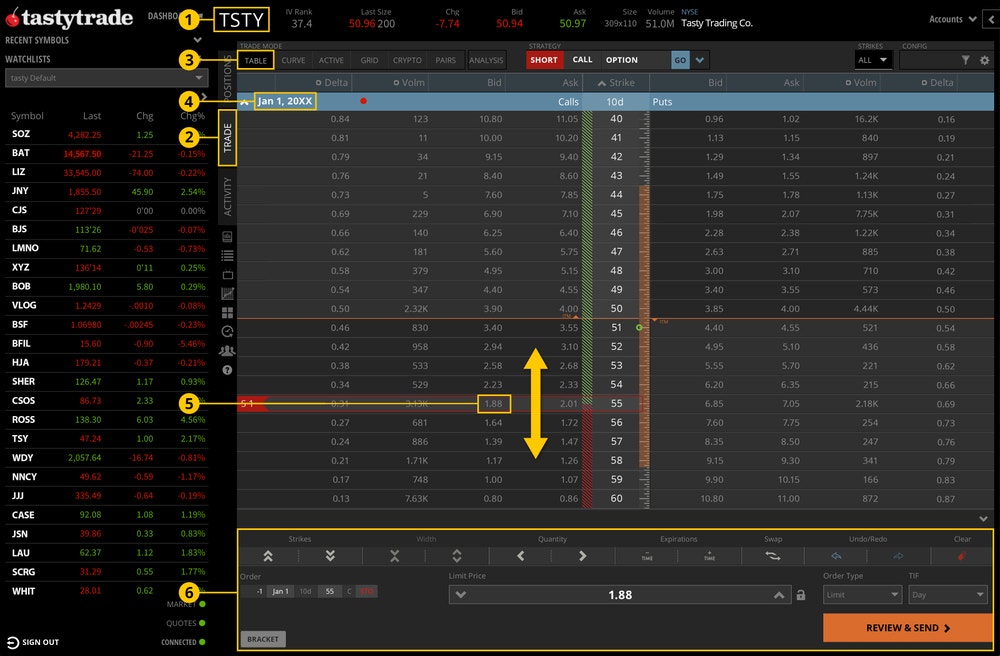The width and height of the screenshot is (1000, 656).
Task: Roll strikes up with double up arrows
Action: click(x=268, y=556)
